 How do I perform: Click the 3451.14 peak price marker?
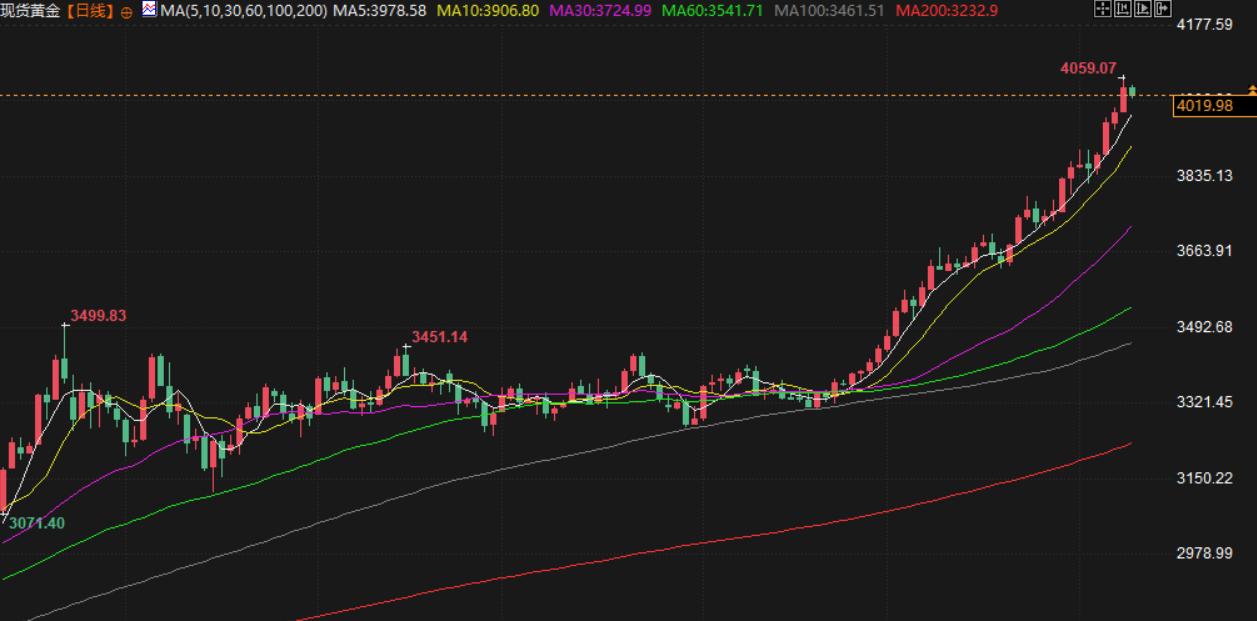[x=439, y=337]
